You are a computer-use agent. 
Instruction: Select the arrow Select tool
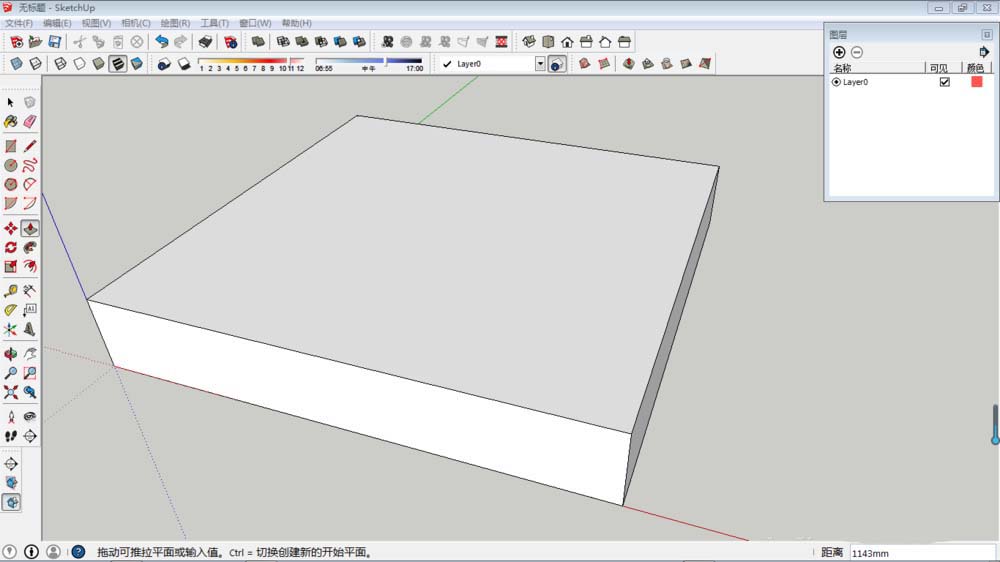(11, 102)
